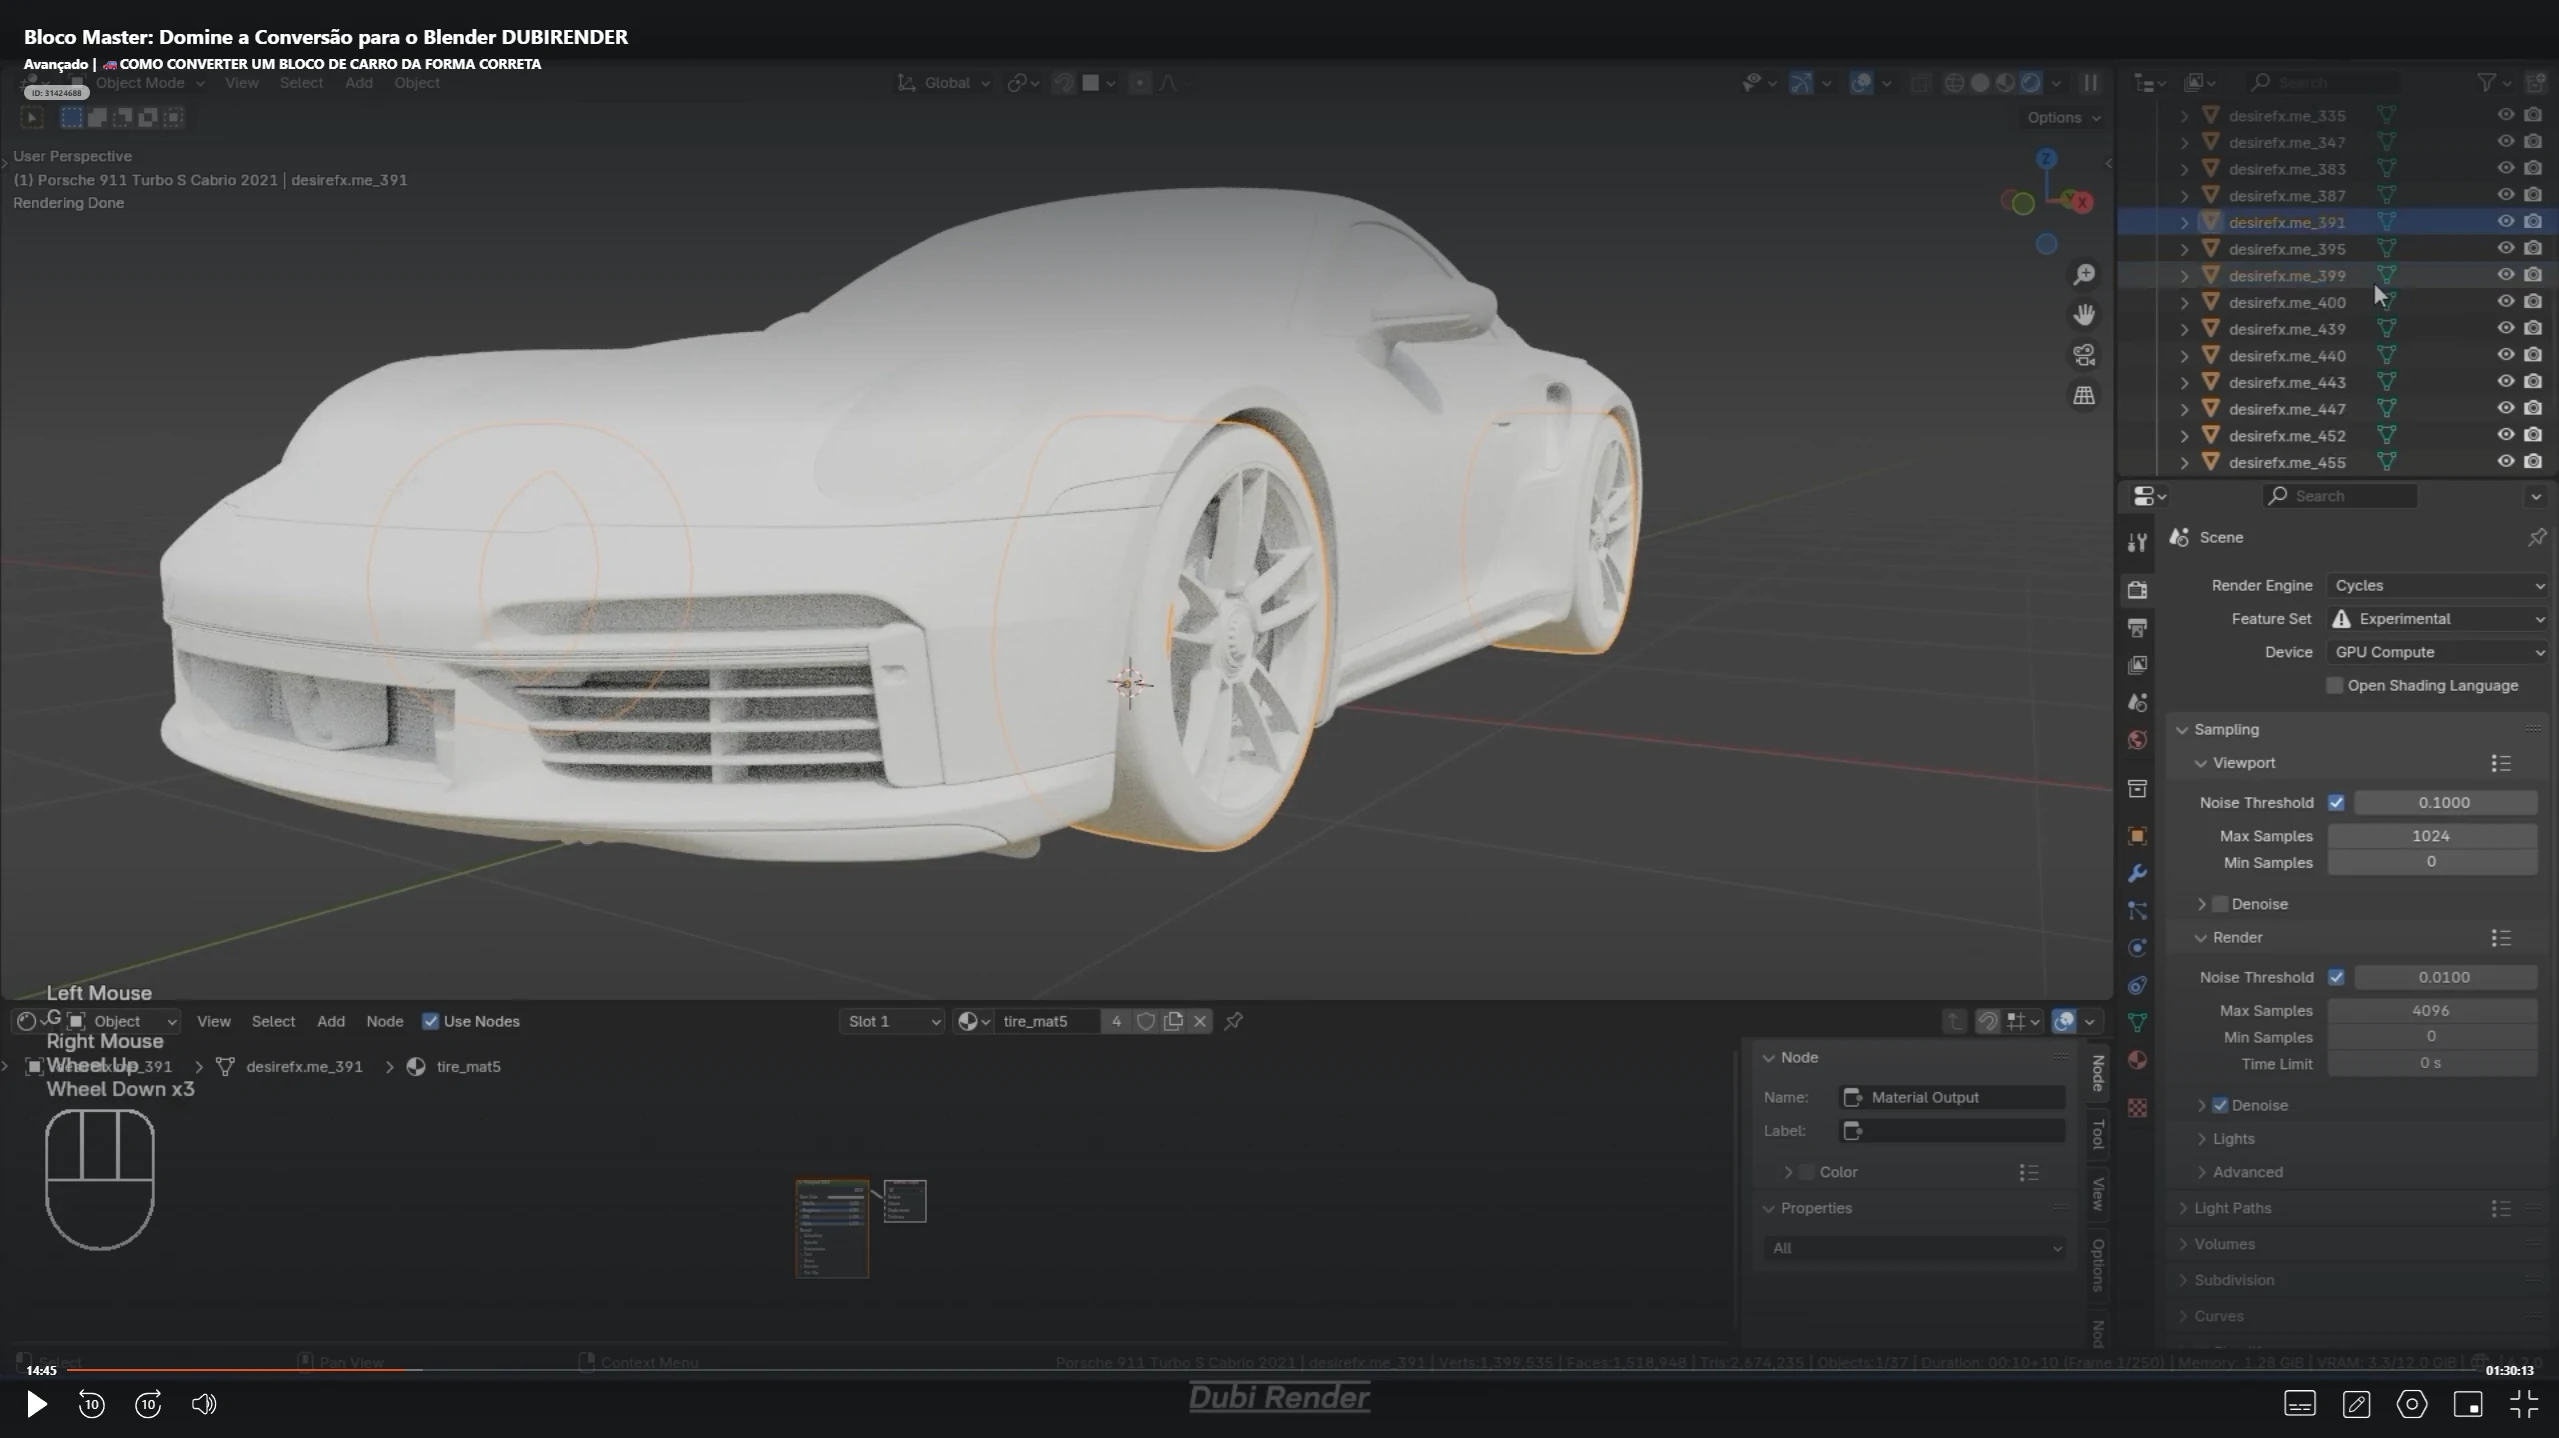Open the Tool properties tab icon

2137,542
